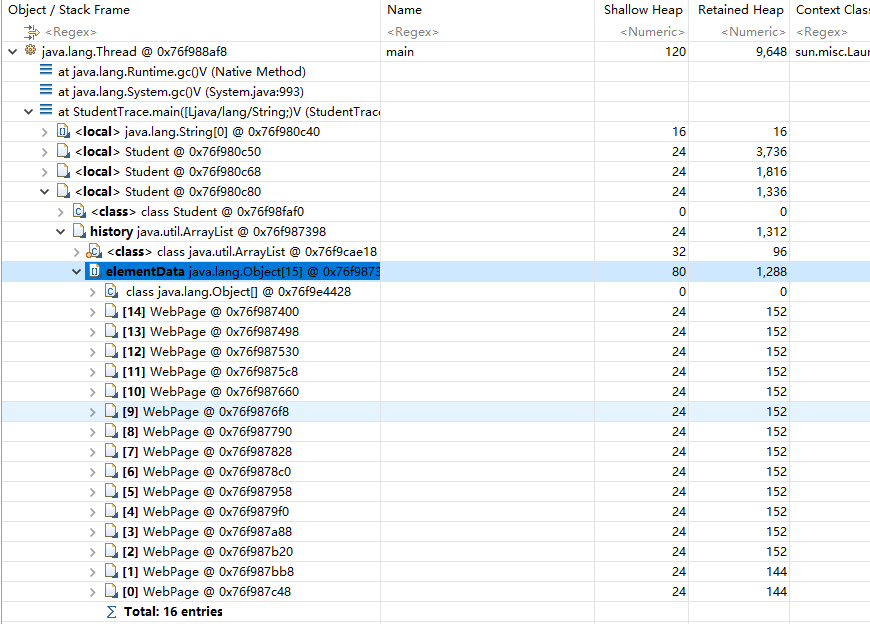This screenshot has width=870, height=624.
Task: Click retained heap value 96
Action: point(780,251)
